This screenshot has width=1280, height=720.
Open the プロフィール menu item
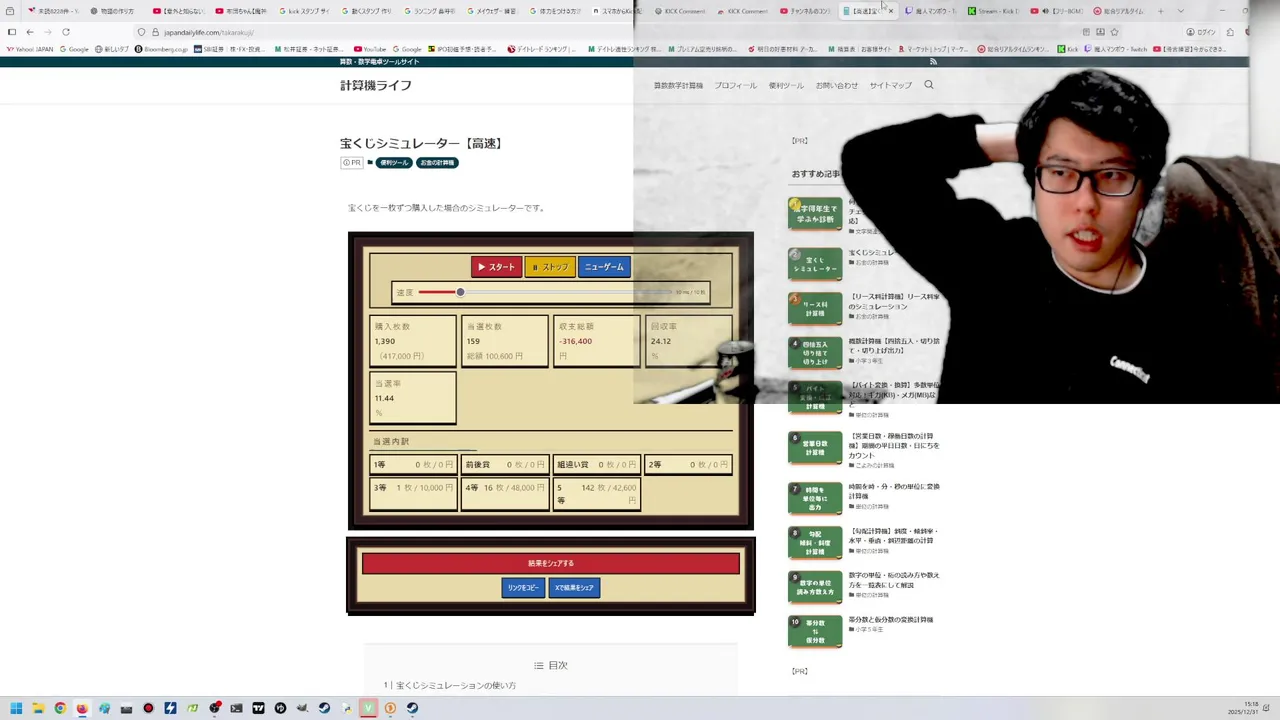(x=735, y=85)
